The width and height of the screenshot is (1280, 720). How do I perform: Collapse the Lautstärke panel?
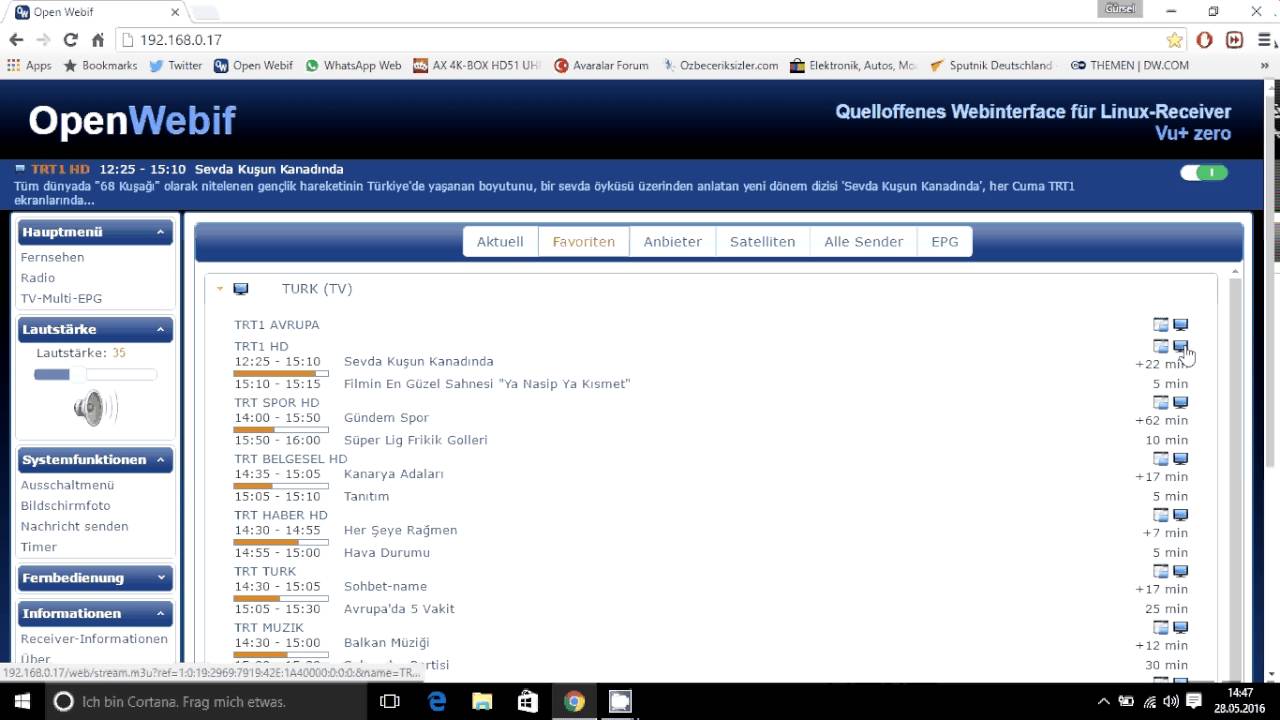(x=160, y=329)
